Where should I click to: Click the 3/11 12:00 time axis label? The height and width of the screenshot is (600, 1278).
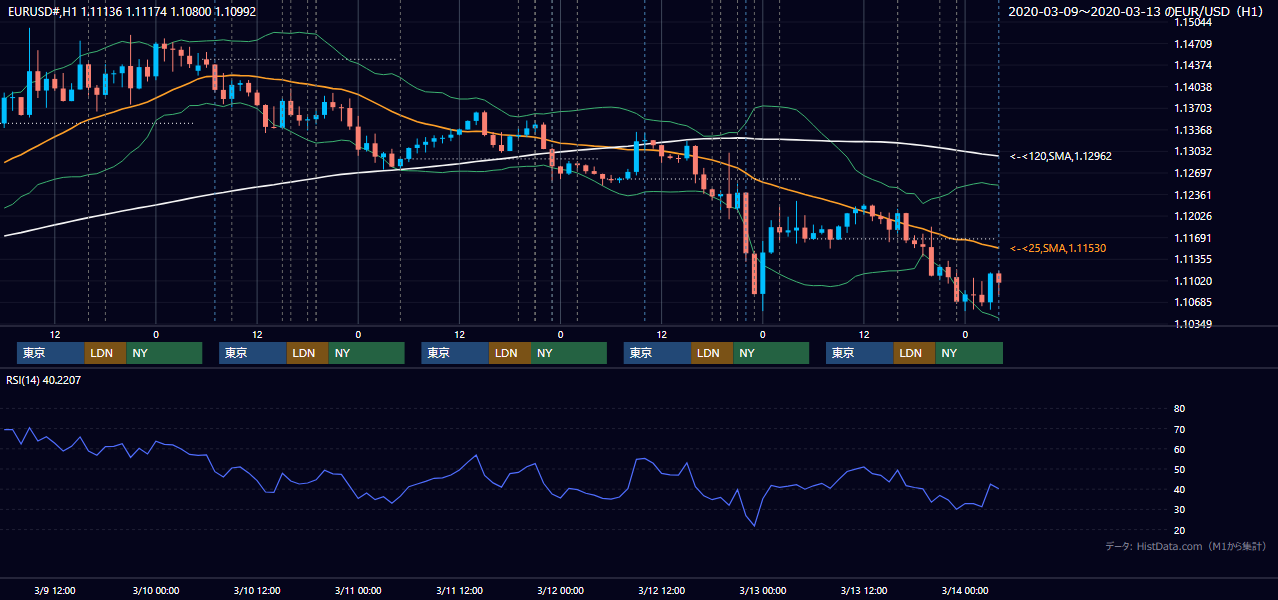pos(459,590)
